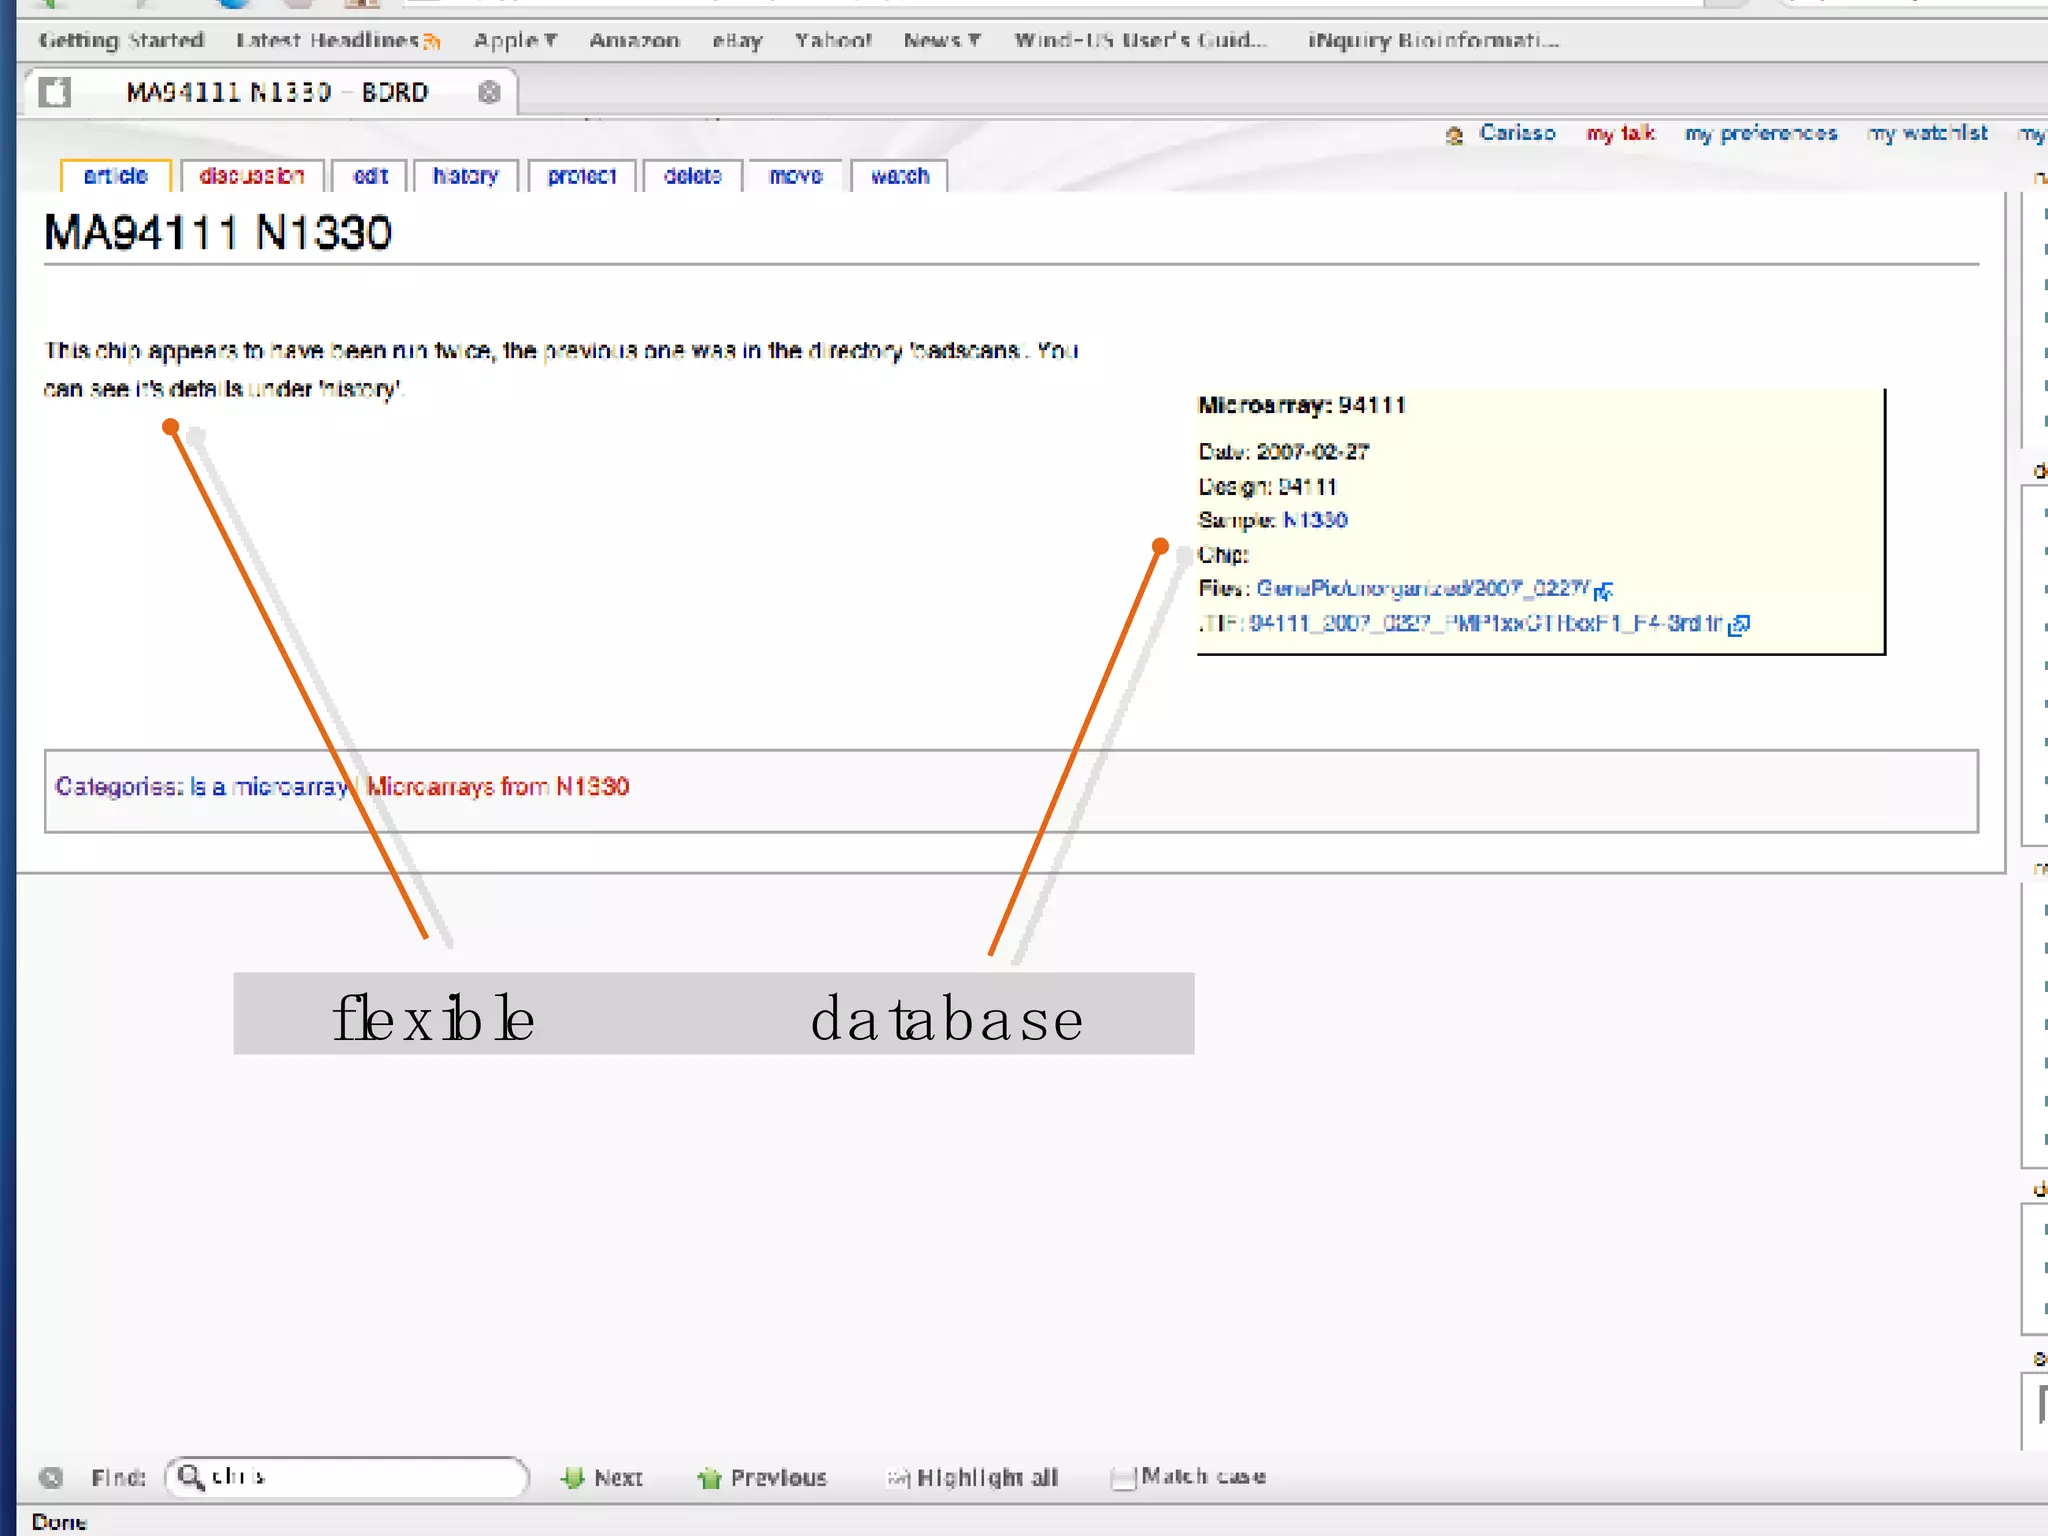Click the green Previous arrow icon
Screen dimensions: 2048x1536
coord(709,1477)
